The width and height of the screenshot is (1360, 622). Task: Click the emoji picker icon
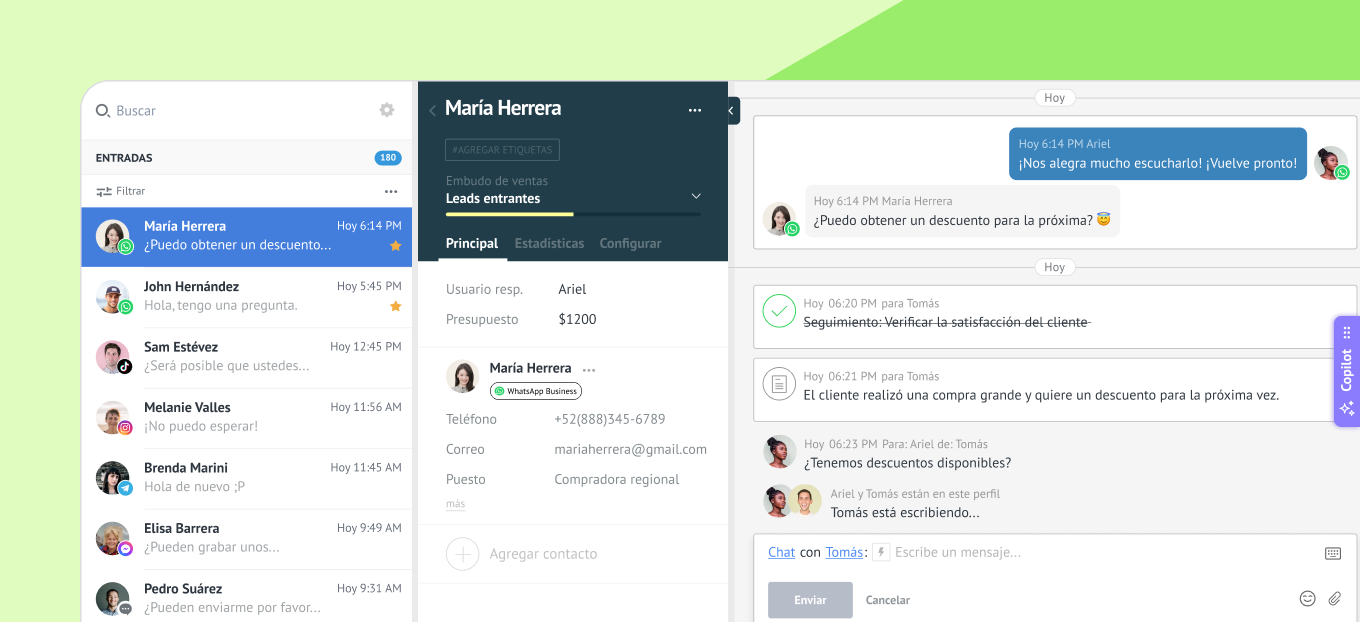point(1307,599)
